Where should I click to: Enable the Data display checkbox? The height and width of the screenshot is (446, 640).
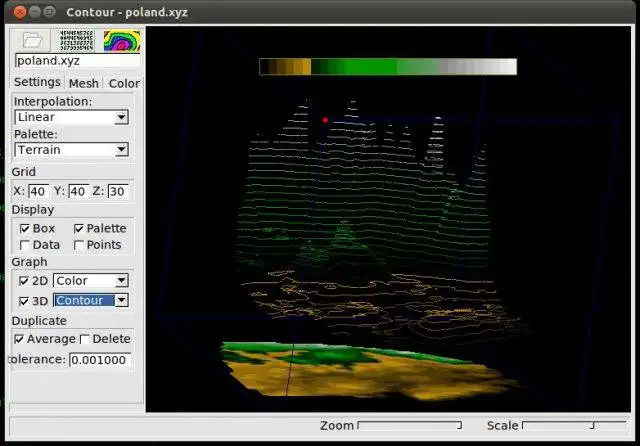pyautogui.click(x=24, y=245)
